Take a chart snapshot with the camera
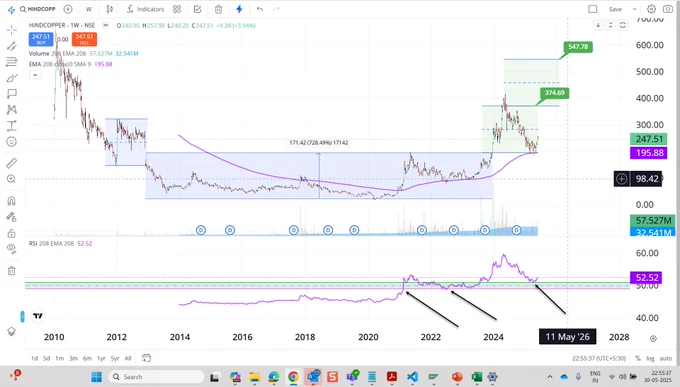Viewport: 680px width, 387px height. click(x=668, y=9)
